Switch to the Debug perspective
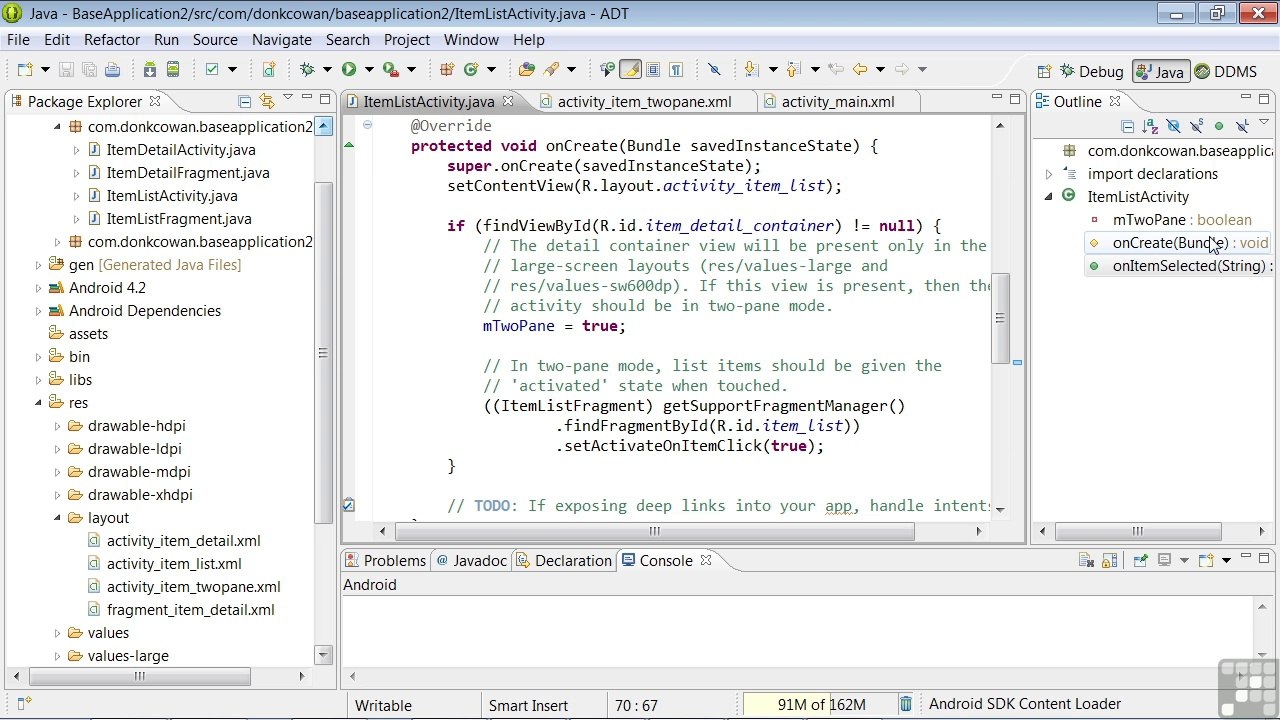 coord(1091,71)
